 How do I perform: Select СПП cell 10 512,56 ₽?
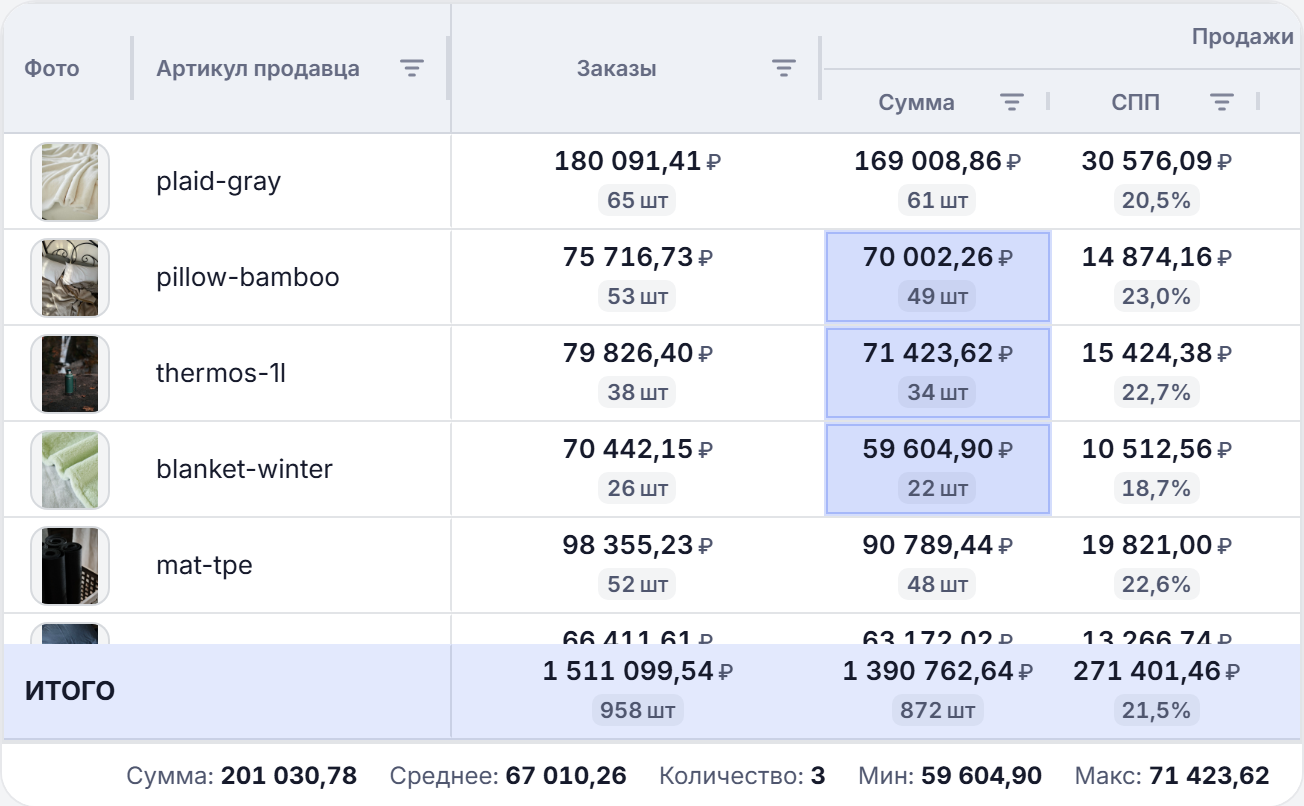click(1156, 469)
